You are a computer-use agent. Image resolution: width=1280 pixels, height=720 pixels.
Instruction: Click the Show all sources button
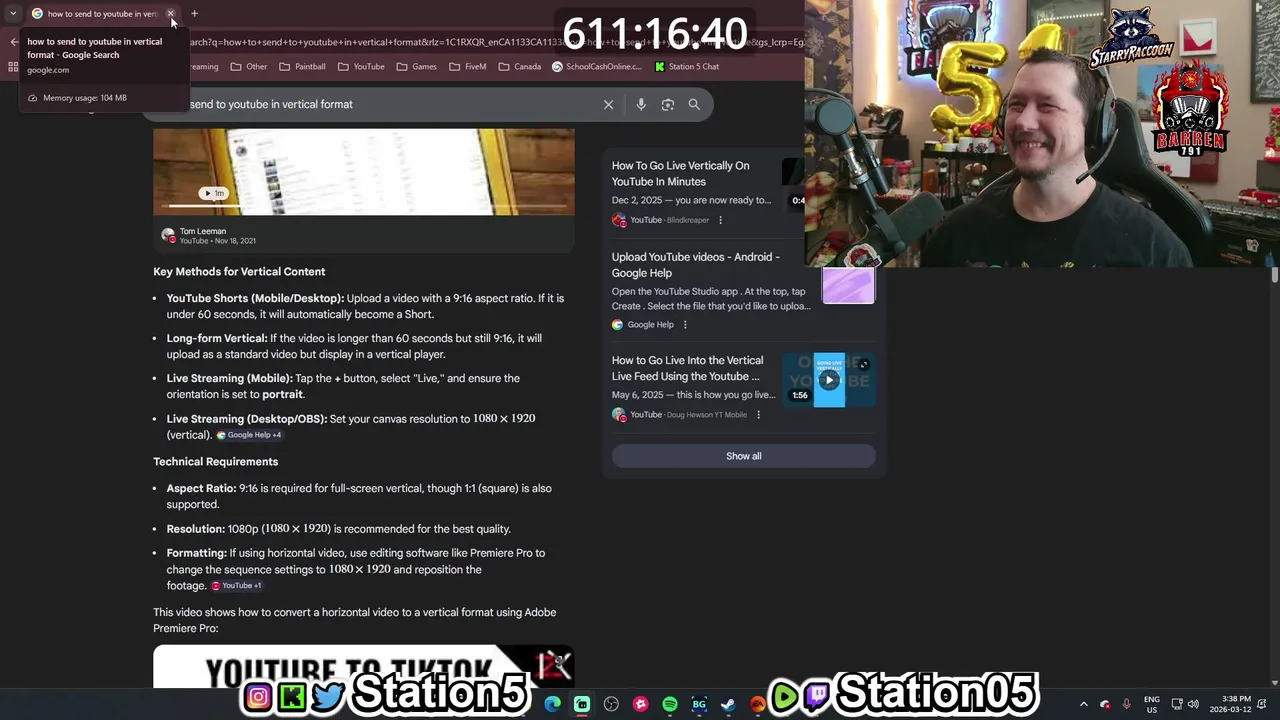coord(743,456)
